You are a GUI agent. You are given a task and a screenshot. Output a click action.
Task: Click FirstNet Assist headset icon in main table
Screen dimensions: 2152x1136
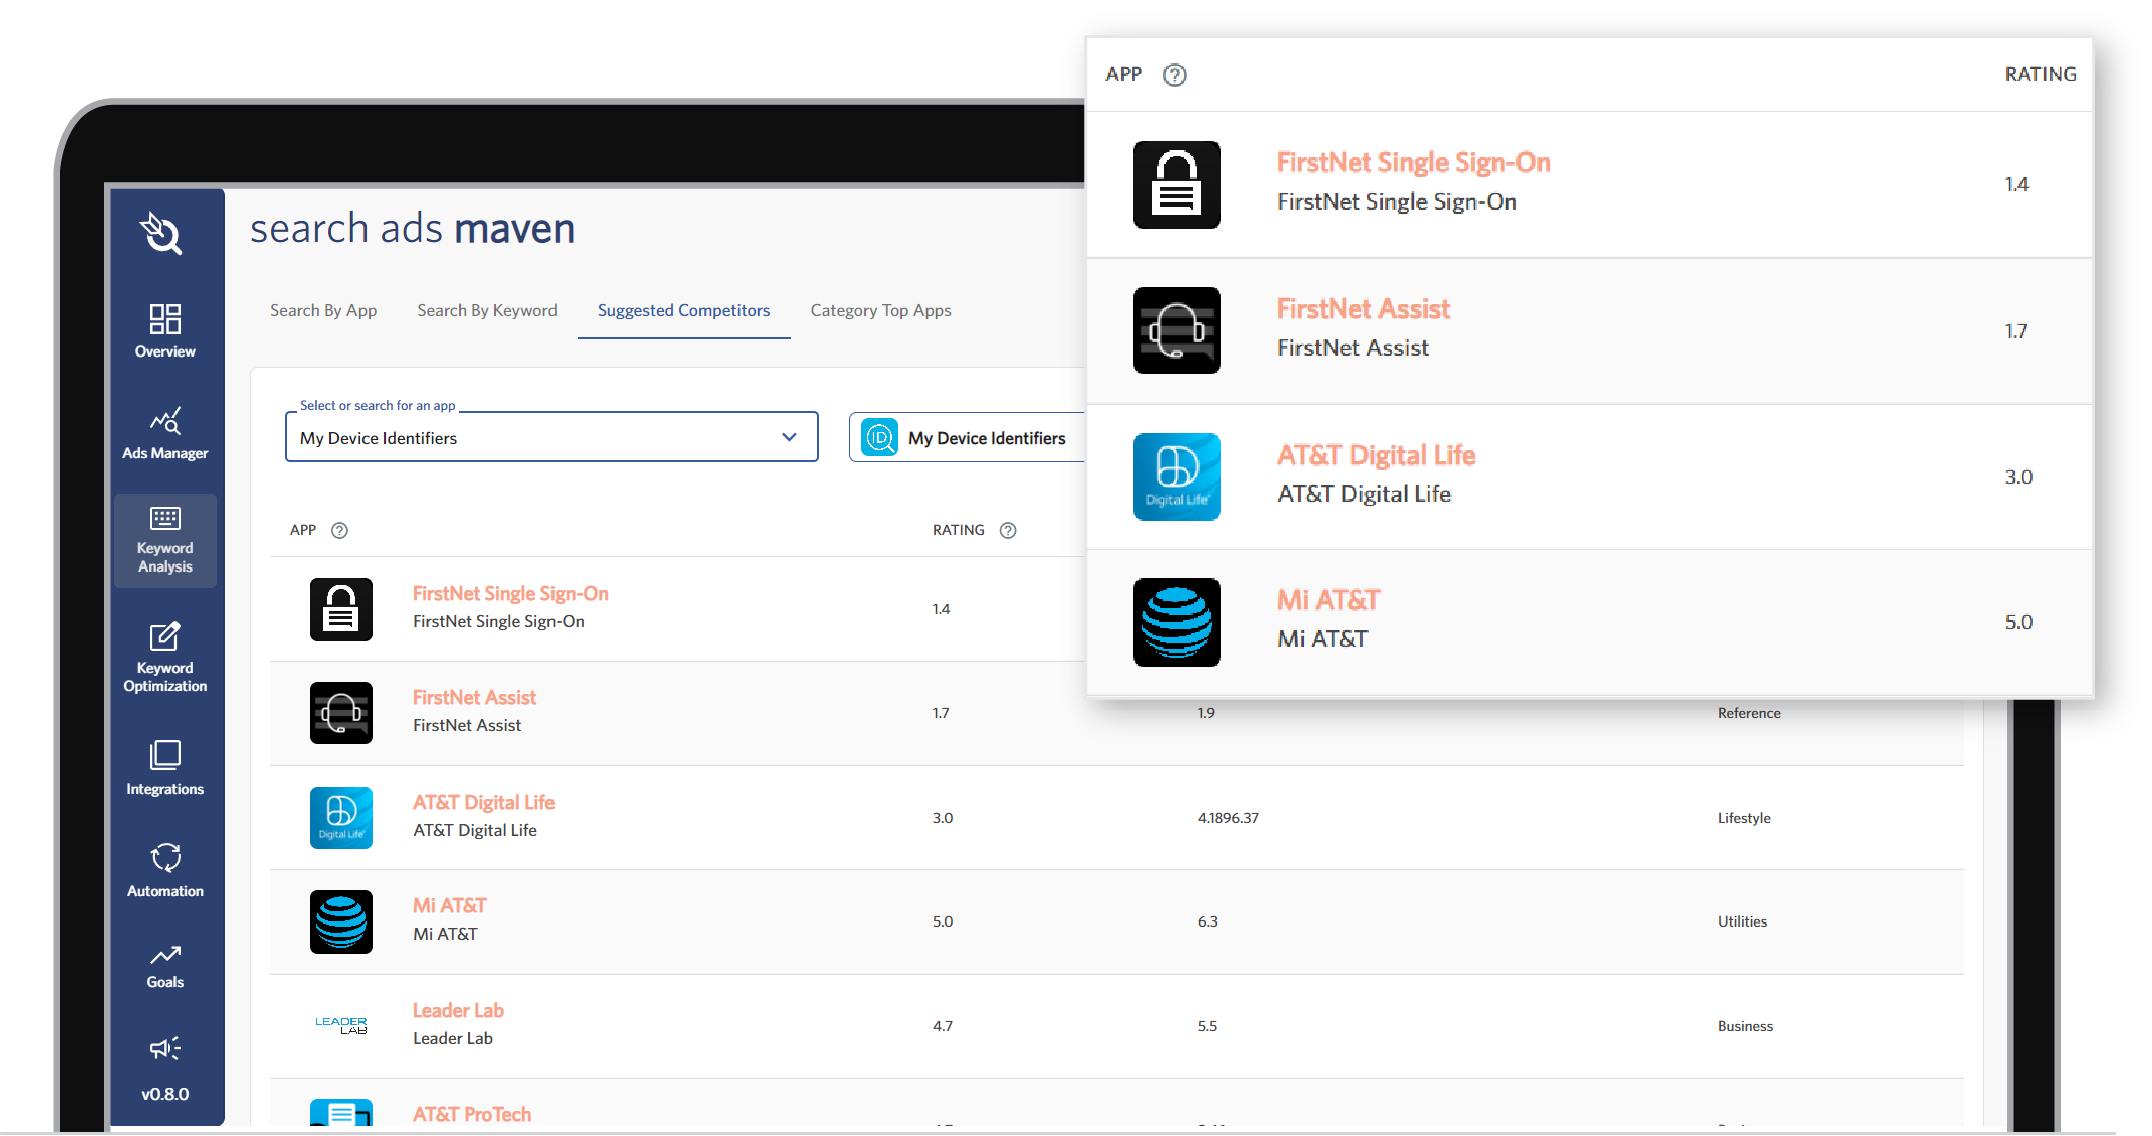[x=341, y=713]
